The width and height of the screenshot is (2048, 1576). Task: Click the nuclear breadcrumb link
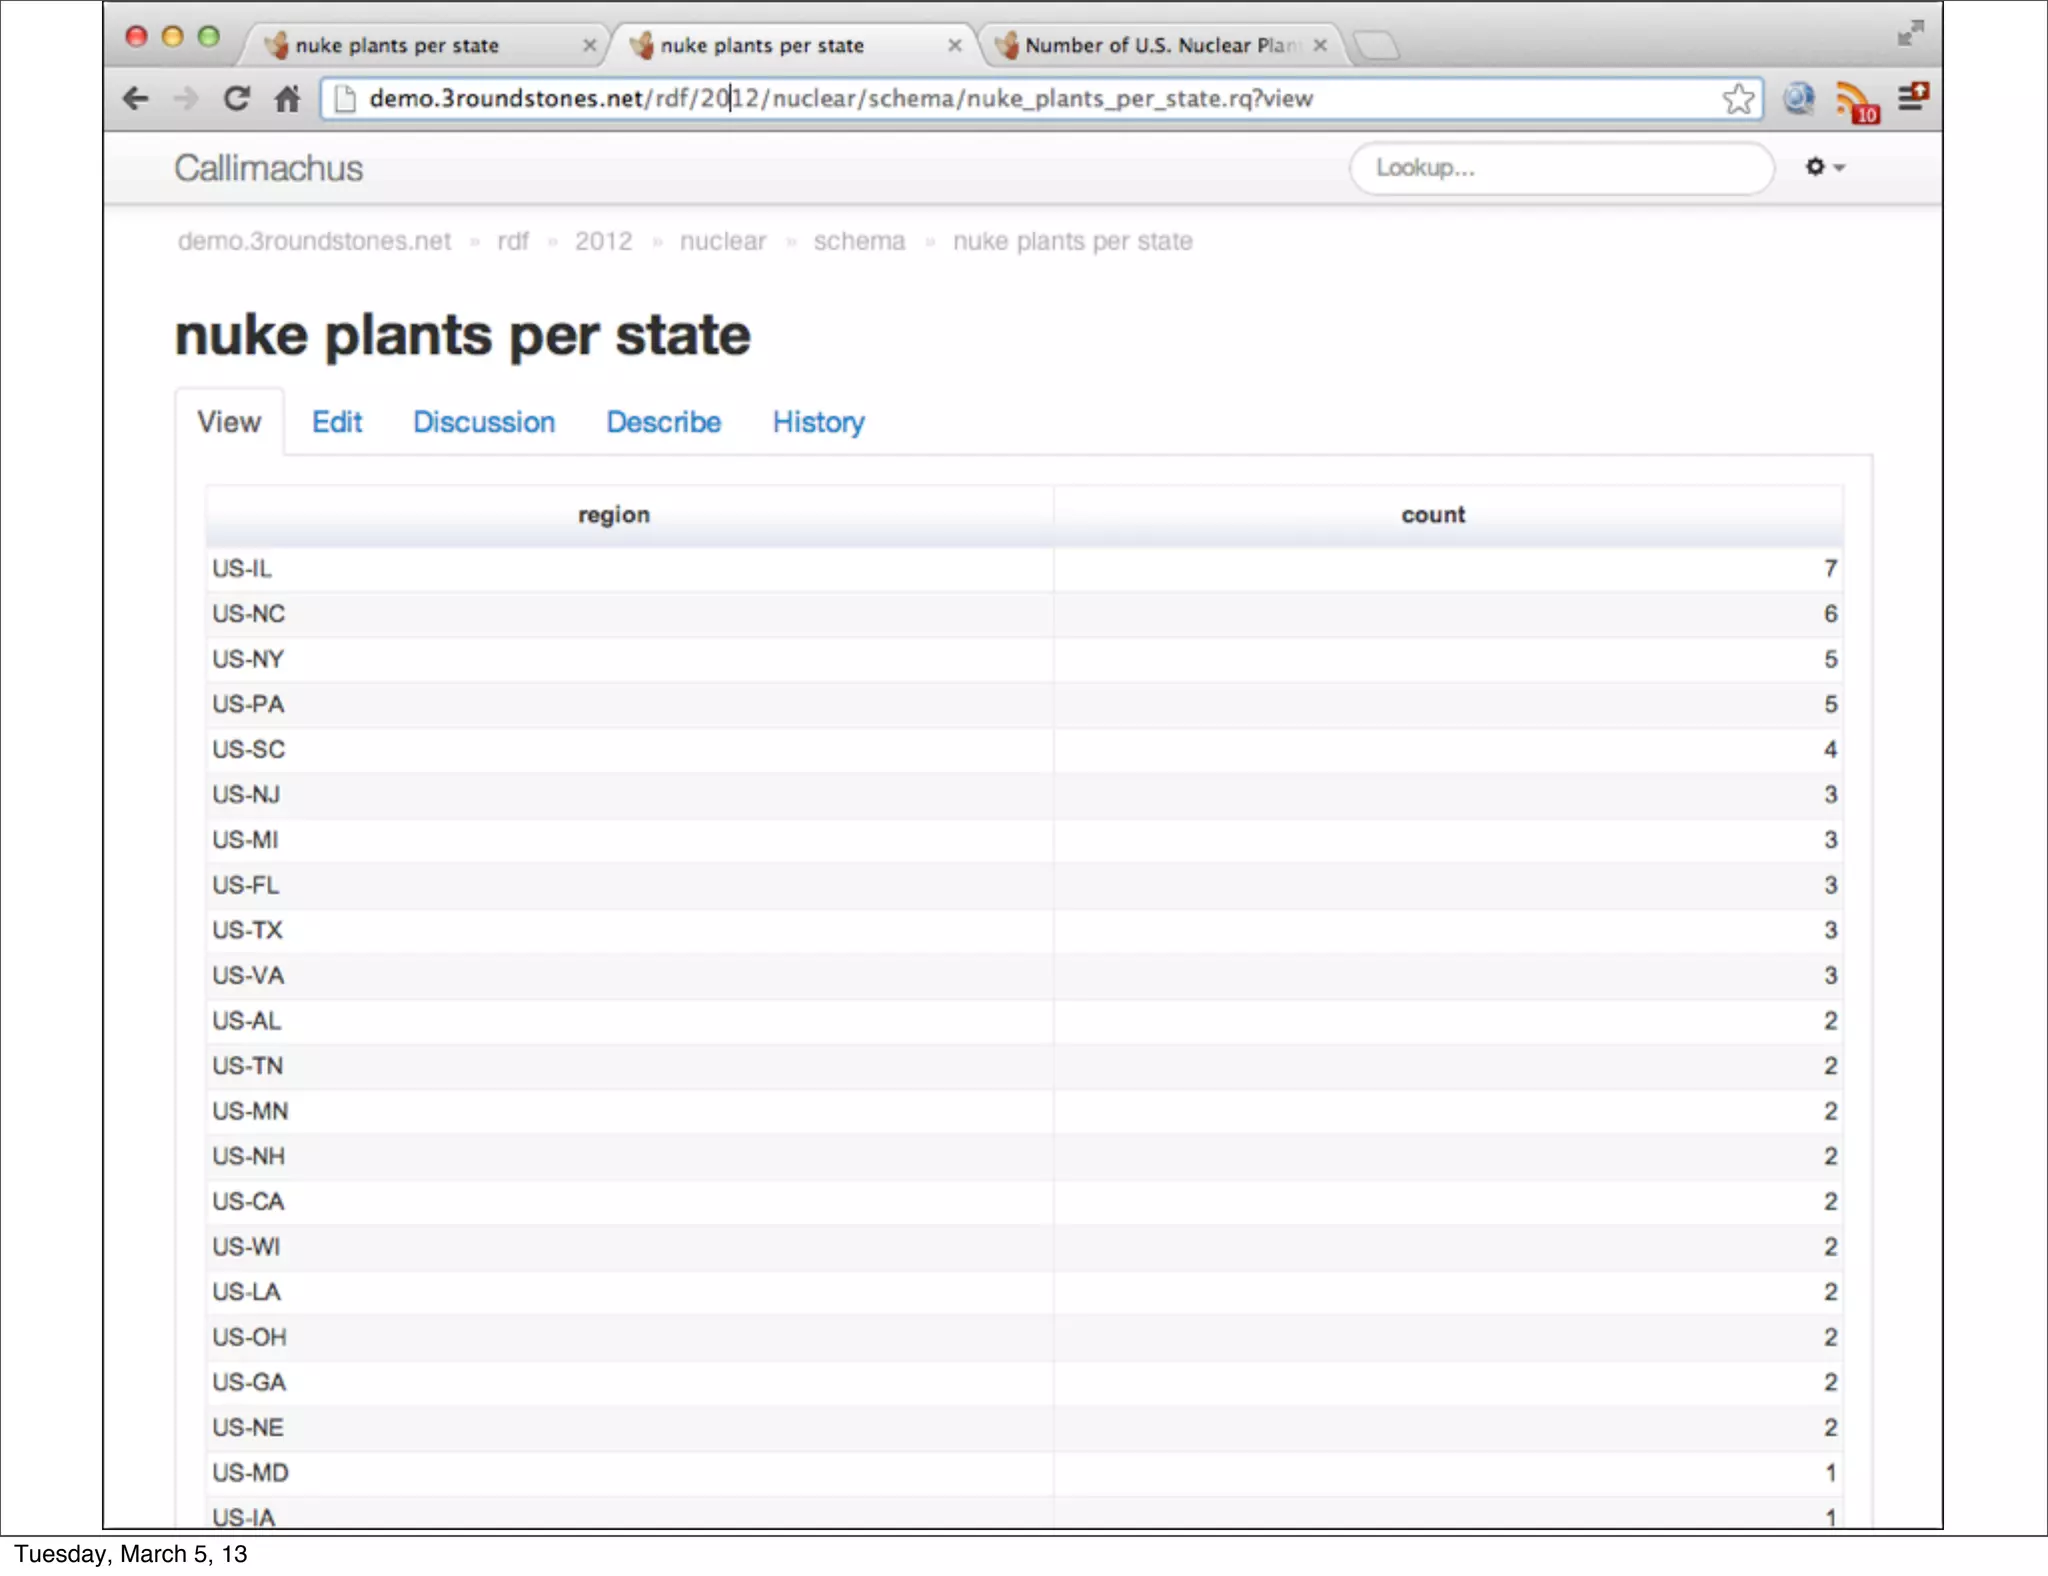[722, 241]
